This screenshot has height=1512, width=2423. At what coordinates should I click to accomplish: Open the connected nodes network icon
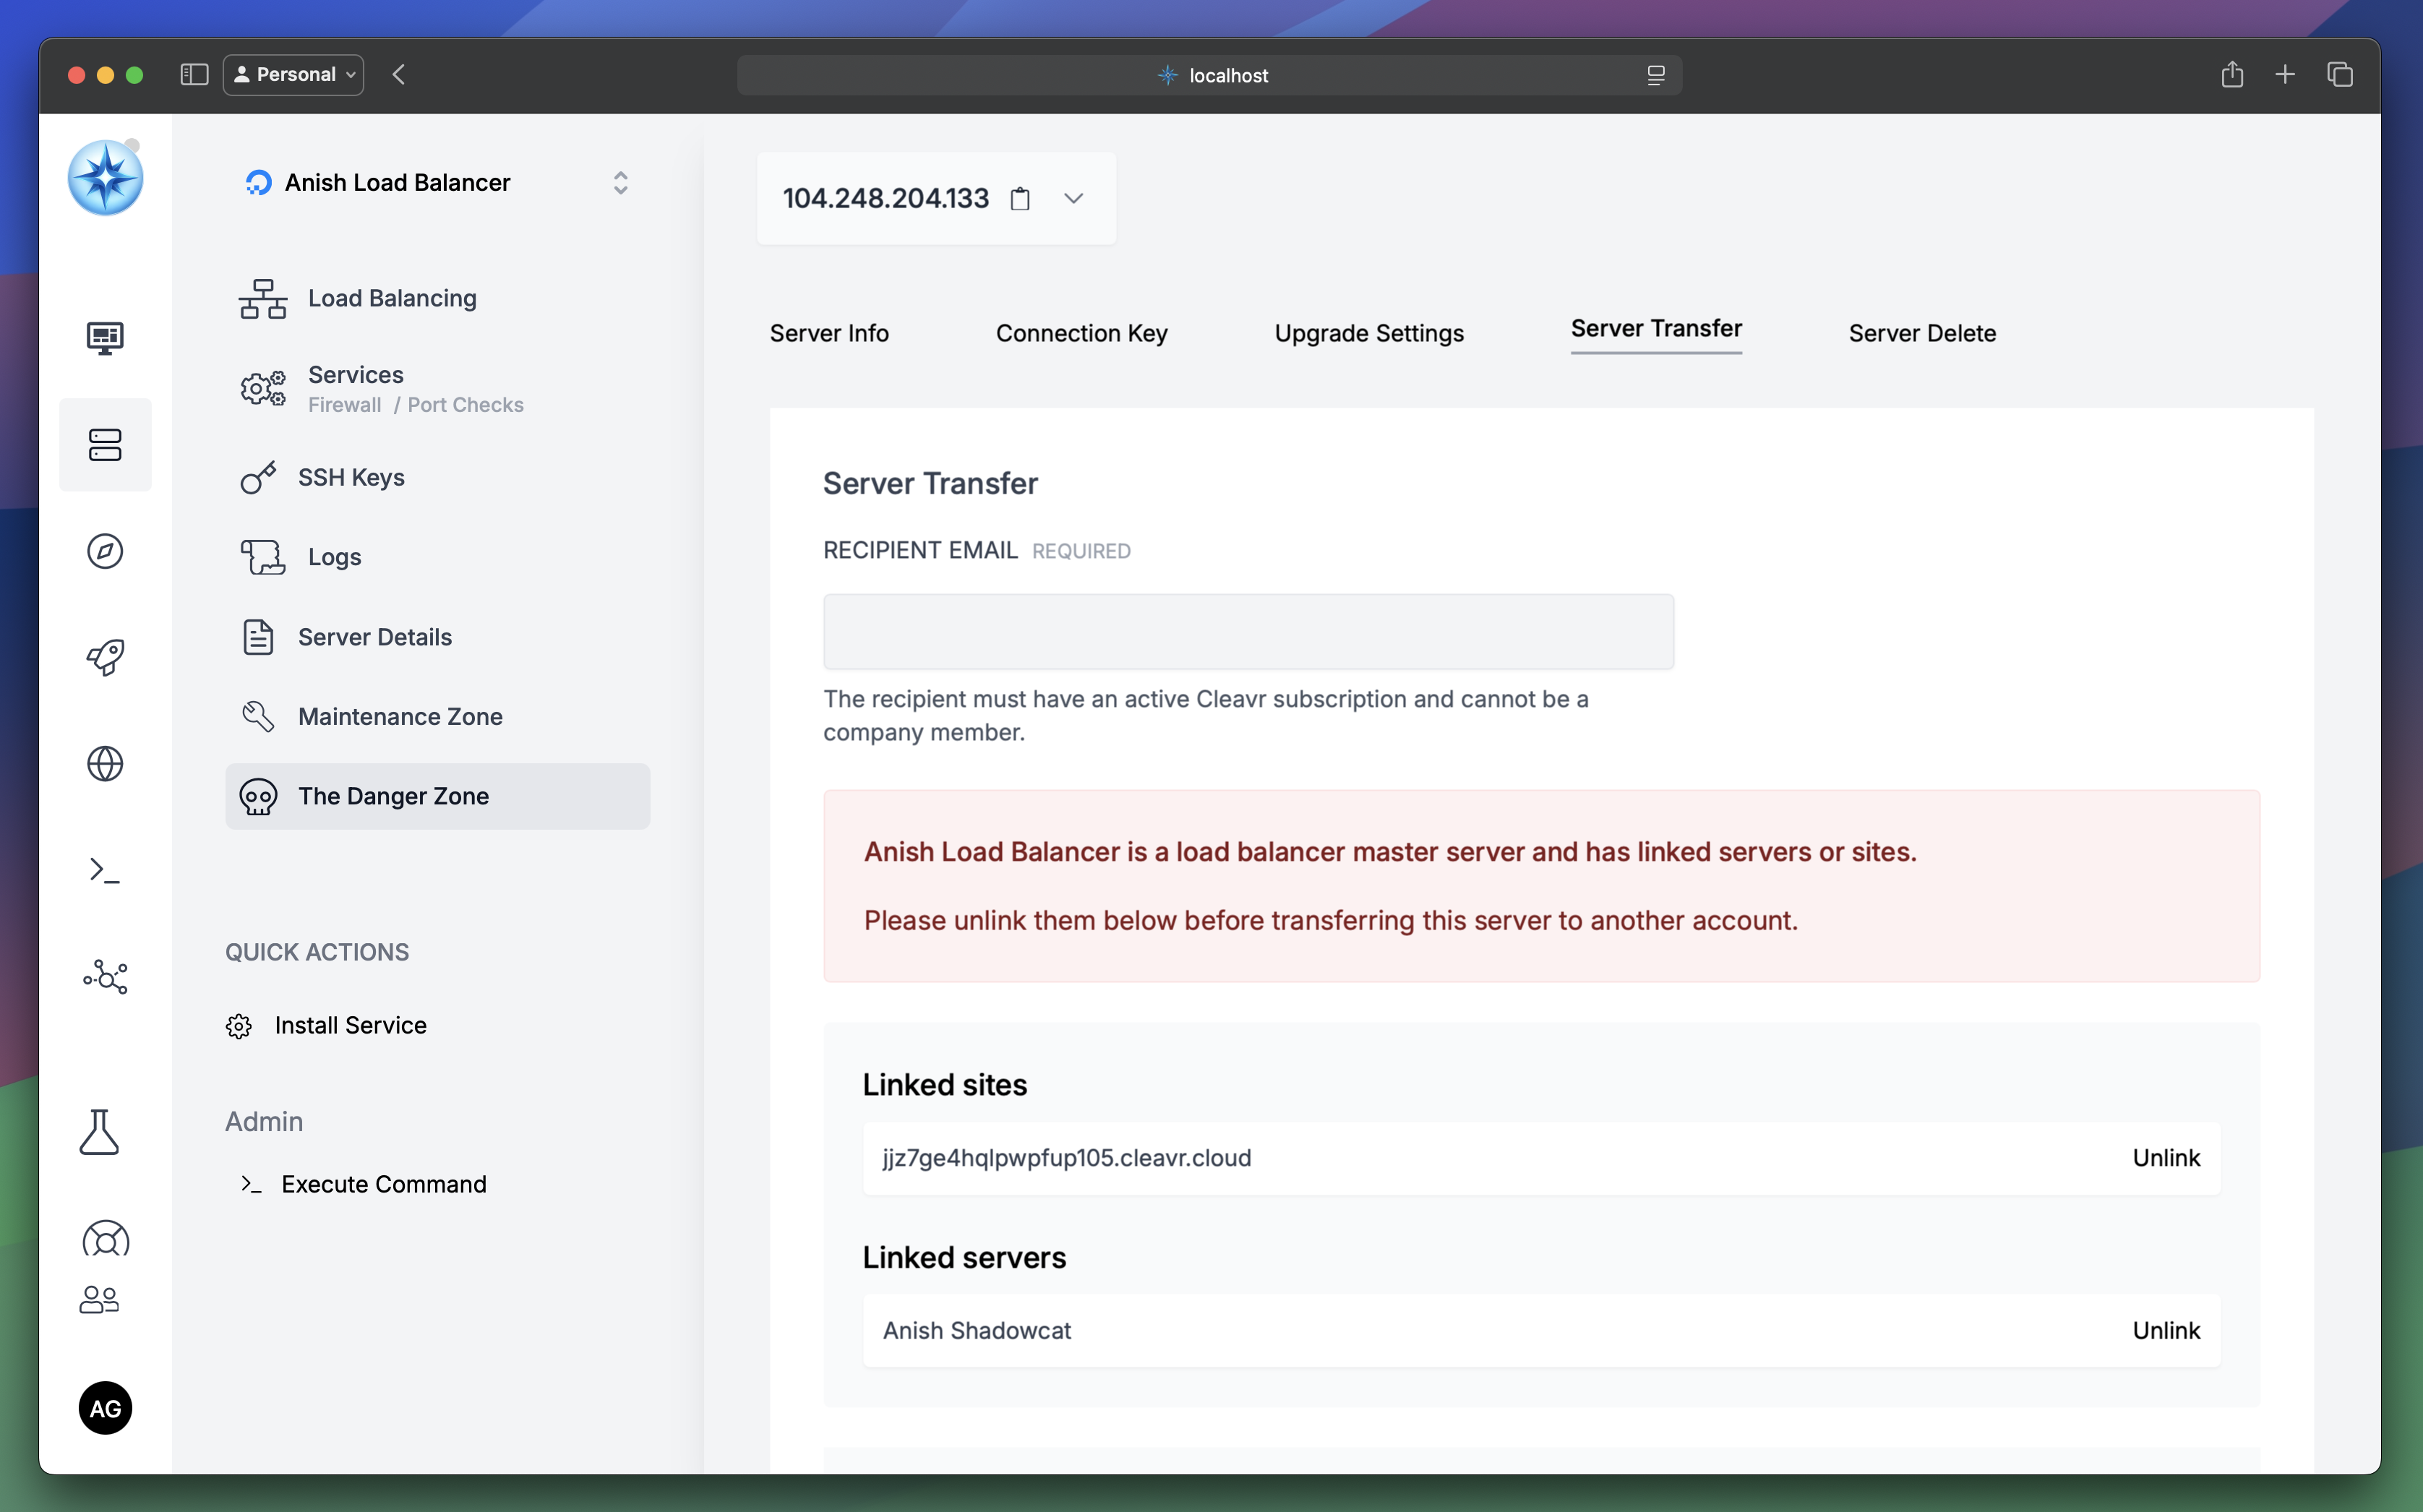click(x=105, y=976)
